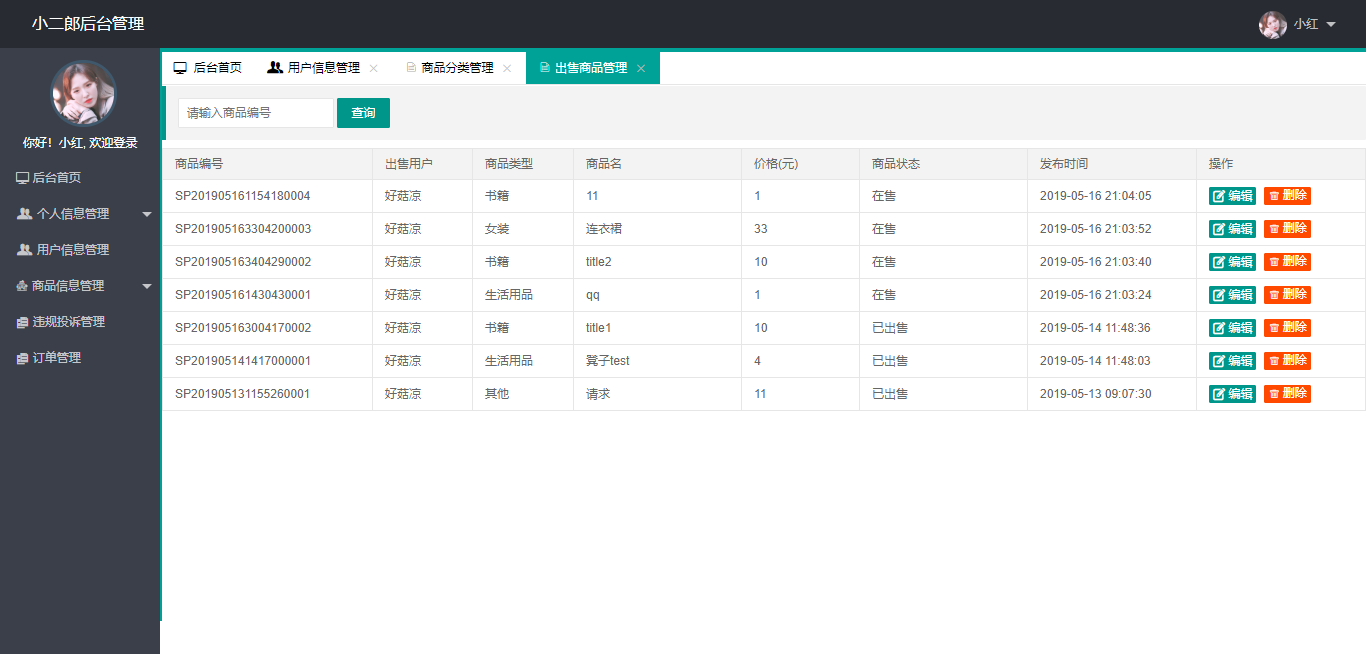The width and height of the screenshot is (1366, 654).
Task: Switch to the 商品分类管理 tab
Action: 458,68
